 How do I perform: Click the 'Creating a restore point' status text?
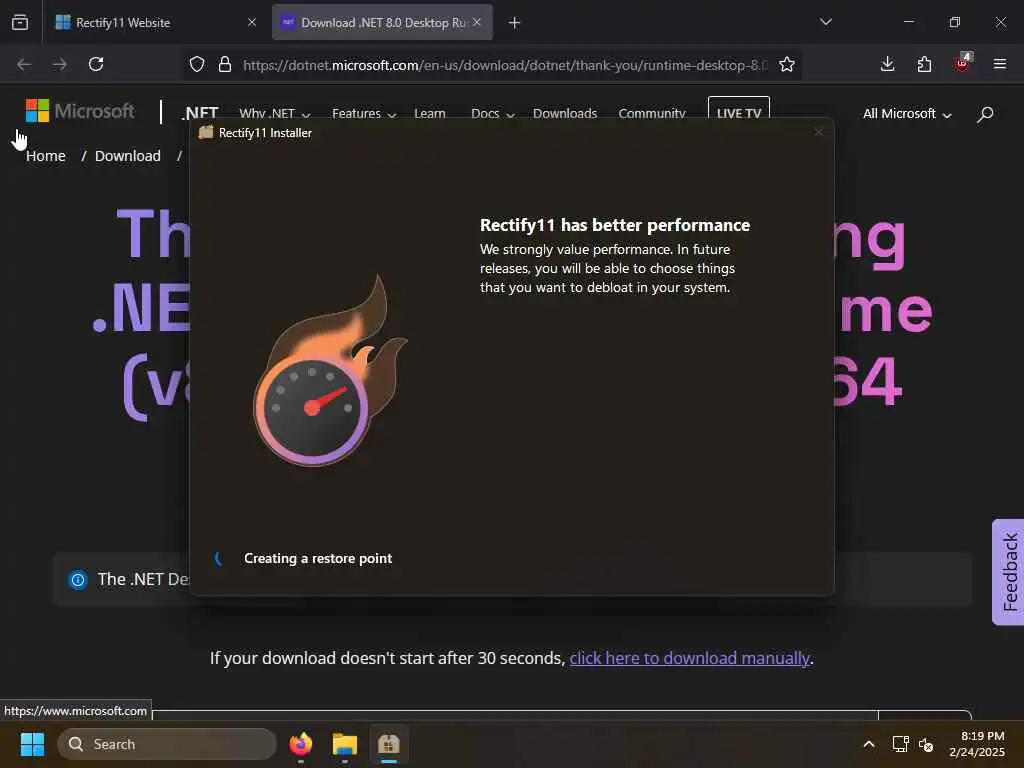318,558
